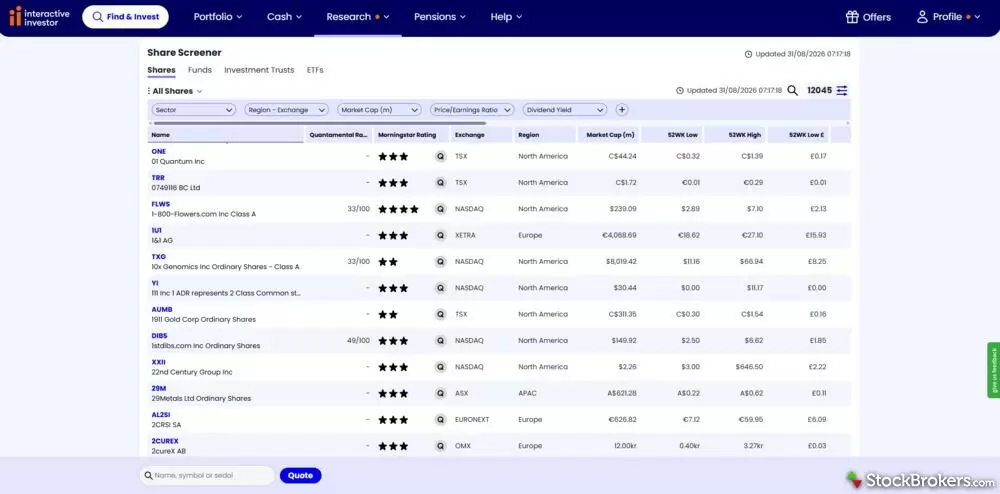Expand the Pensions menu
1000x494 pixels.
[439, 17]
